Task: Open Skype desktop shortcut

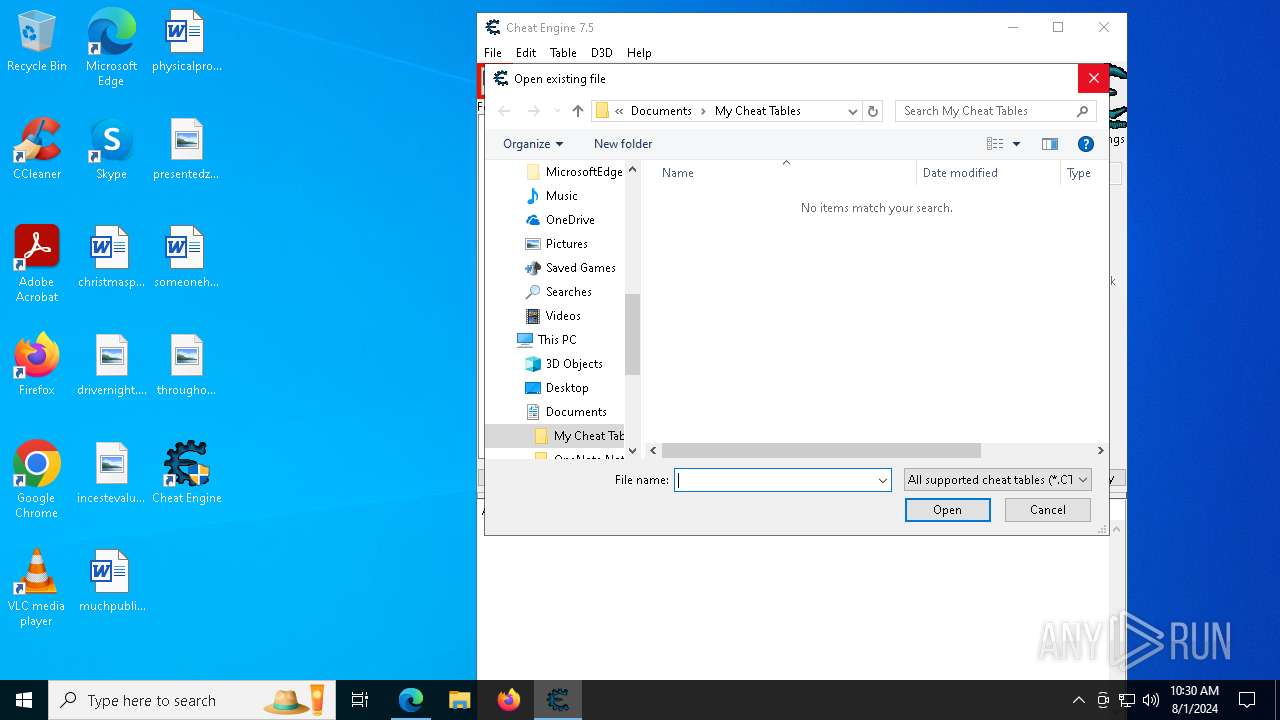Action: pos(111,149)
